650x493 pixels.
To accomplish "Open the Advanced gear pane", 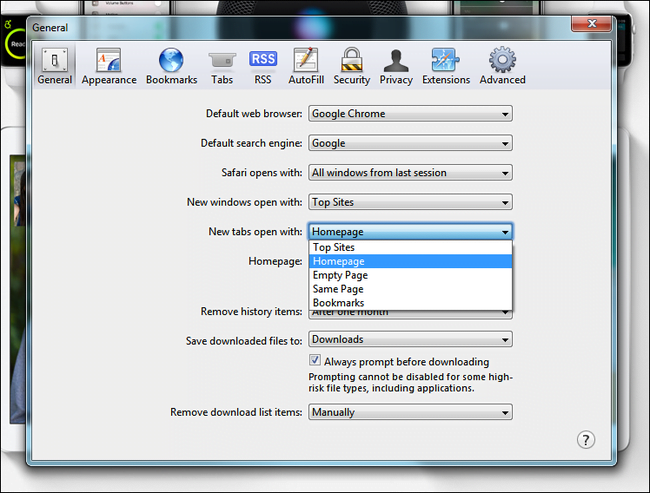I will point(502,66).
